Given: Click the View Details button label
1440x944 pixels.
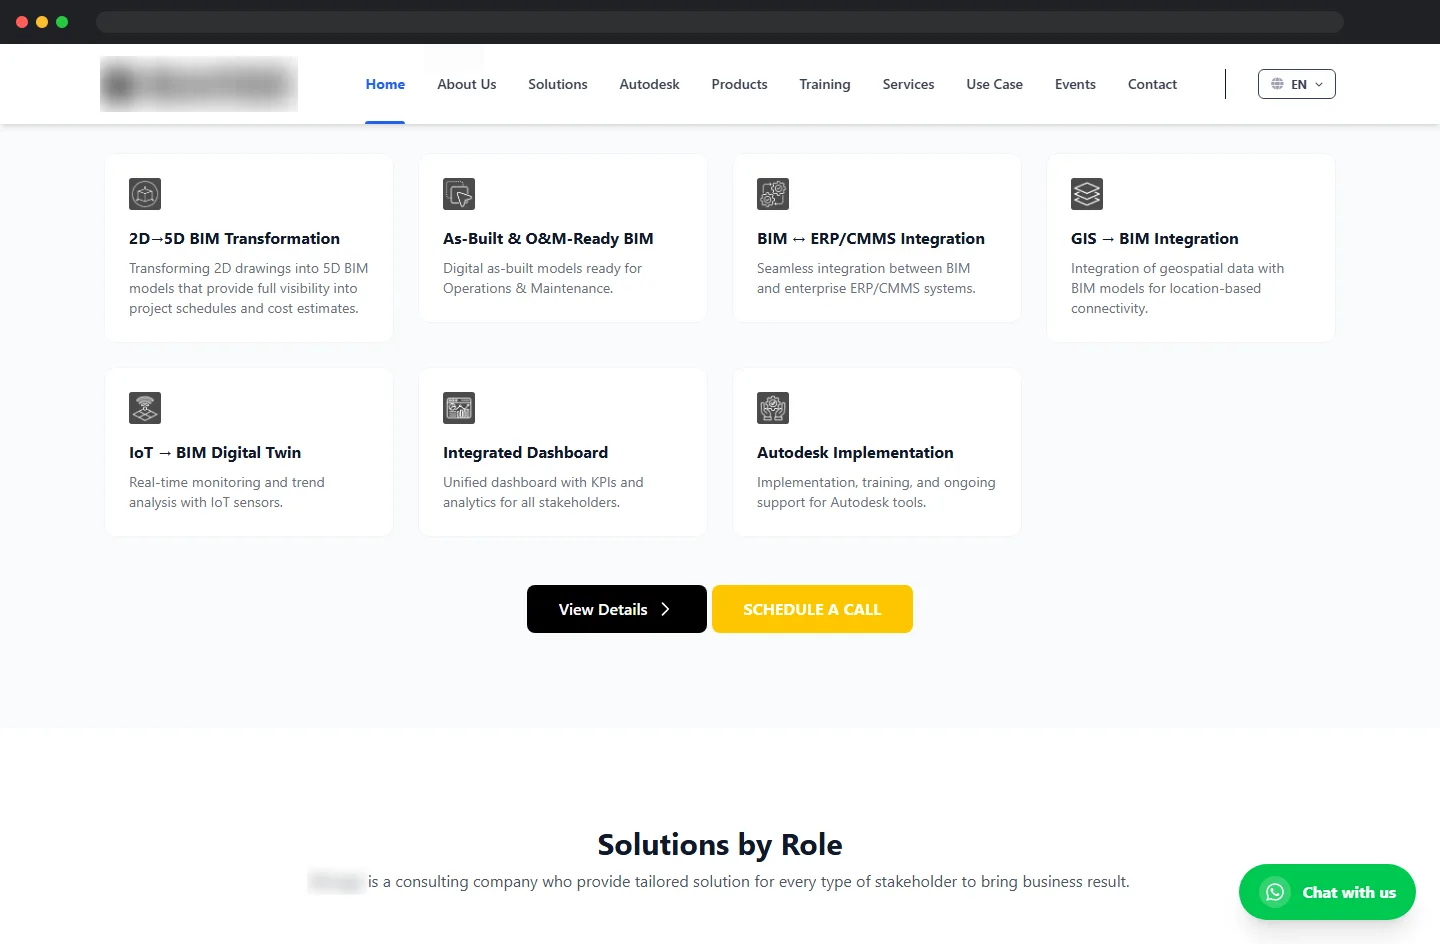Looking at the screenshot, I should (x=603, y=609).
